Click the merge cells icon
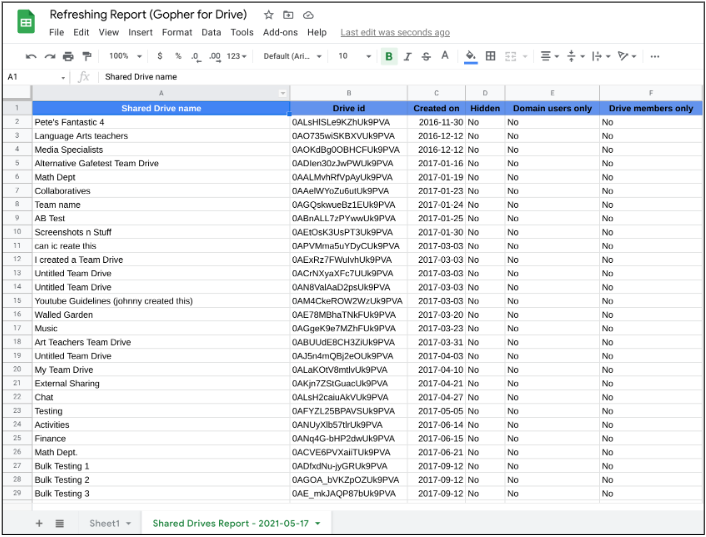Image resolution: width=706 pixels, height=537 pixels. [510, 56]
